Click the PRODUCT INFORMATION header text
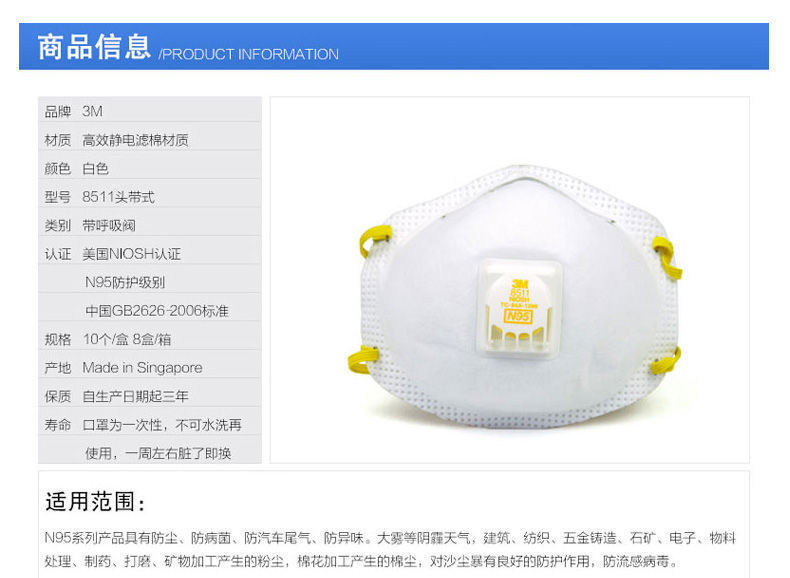Screen dimensions: 790x578 coord(250,54)
